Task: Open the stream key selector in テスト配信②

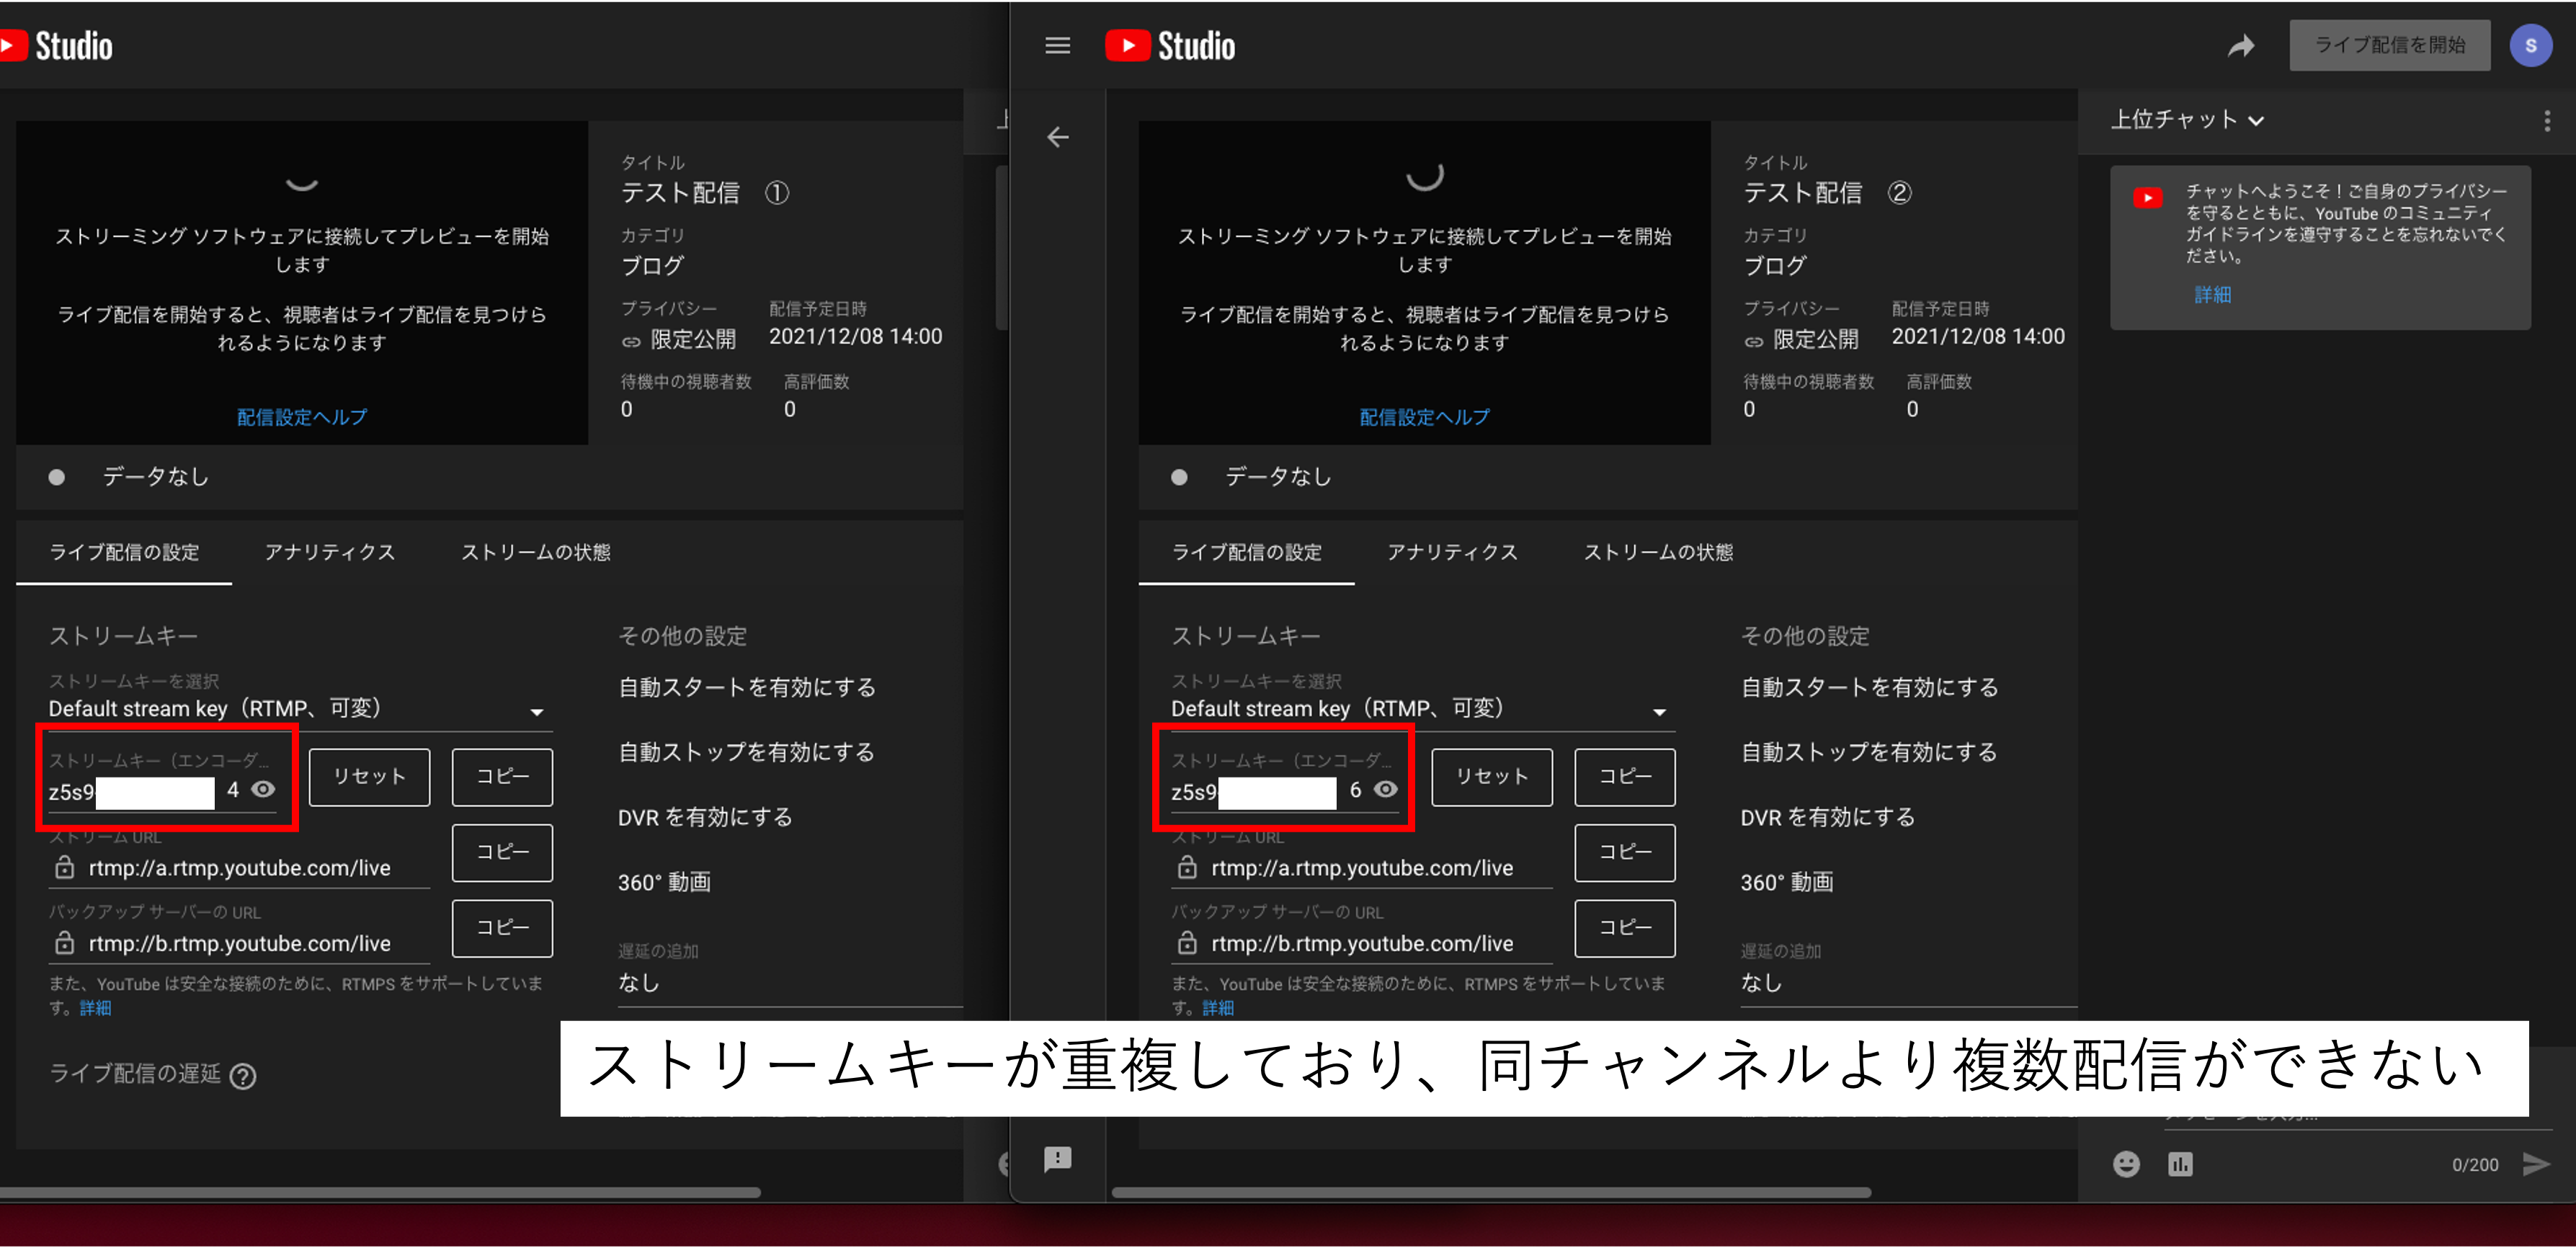Action: (x=1660, y=711)
